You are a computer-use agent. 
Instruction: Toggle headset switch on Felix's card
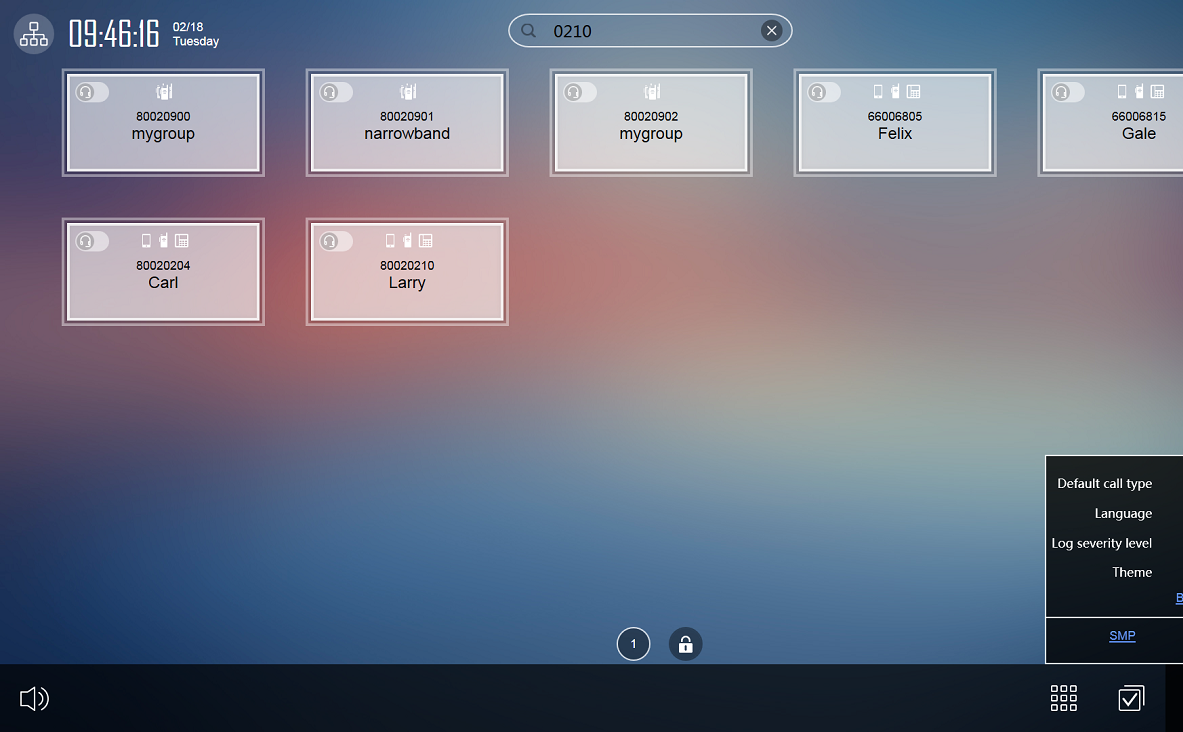point(824,92)
